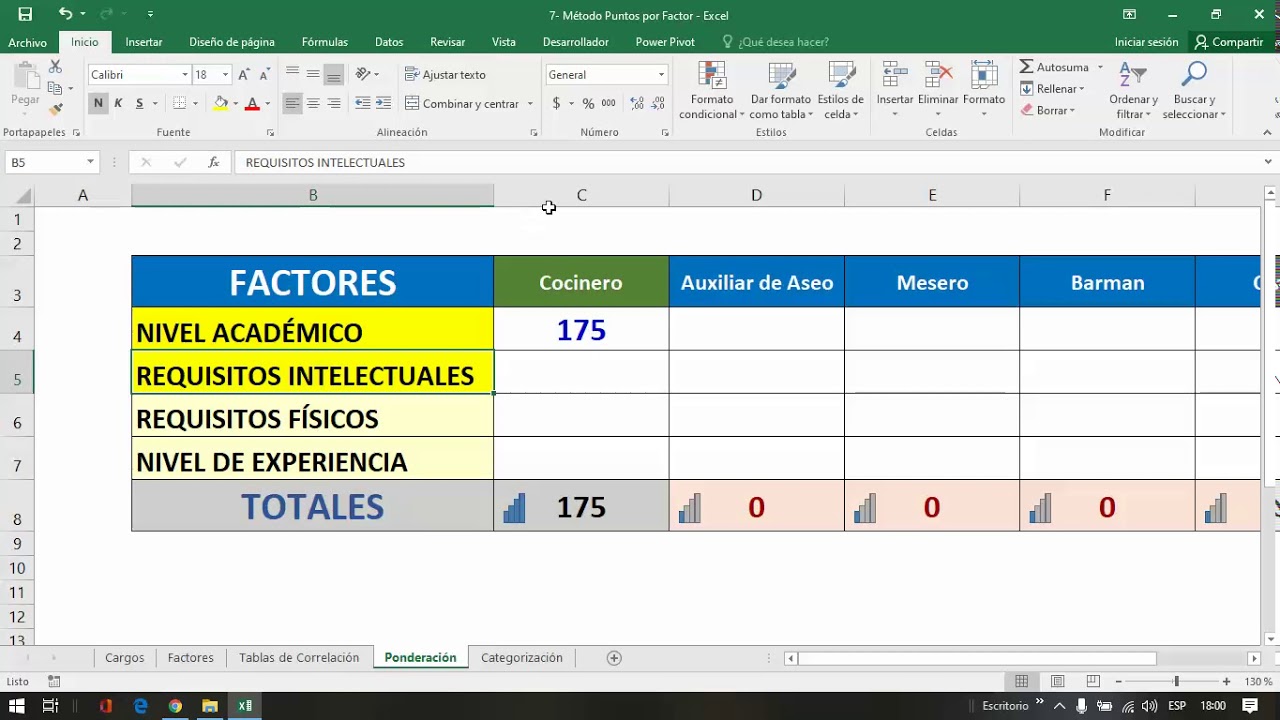This screenshot has width=1280, height=720.
Task: Apply percent style
Action: (x=588, y=103)
